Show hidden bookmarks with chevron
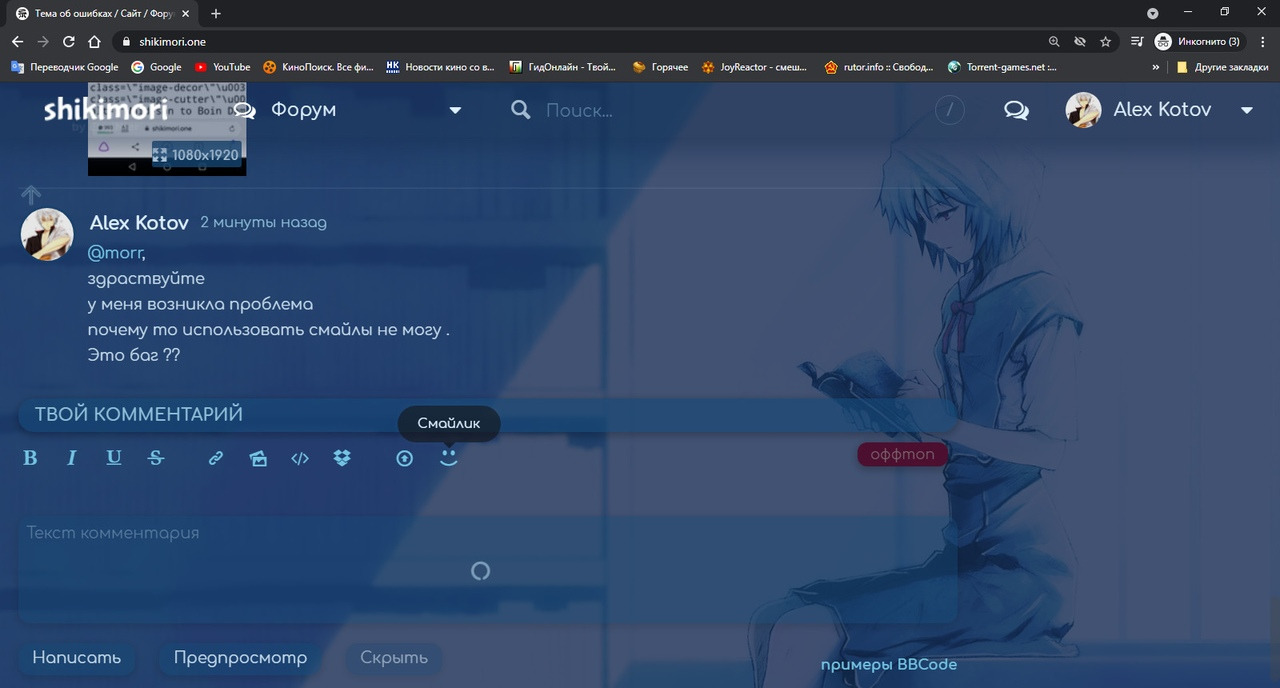The image size is (1280, 688). click(1156, 67)
